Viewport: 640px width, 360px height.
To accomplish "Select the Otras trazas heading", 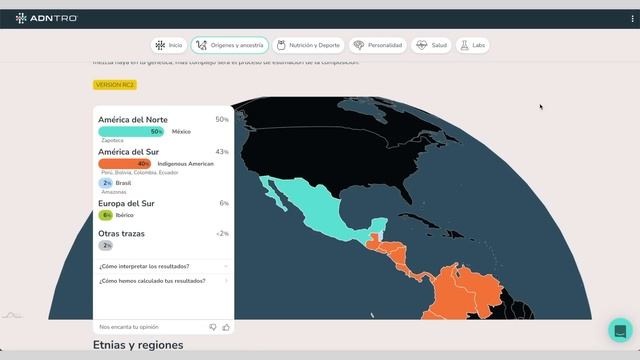I will [121, 233].
